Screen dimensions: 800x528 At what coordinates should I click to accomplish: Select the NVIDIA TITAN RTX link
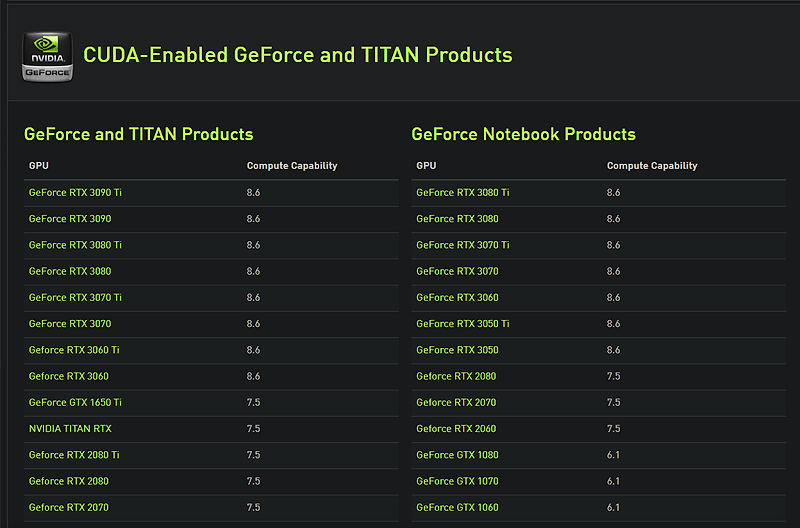pos(70,429)
